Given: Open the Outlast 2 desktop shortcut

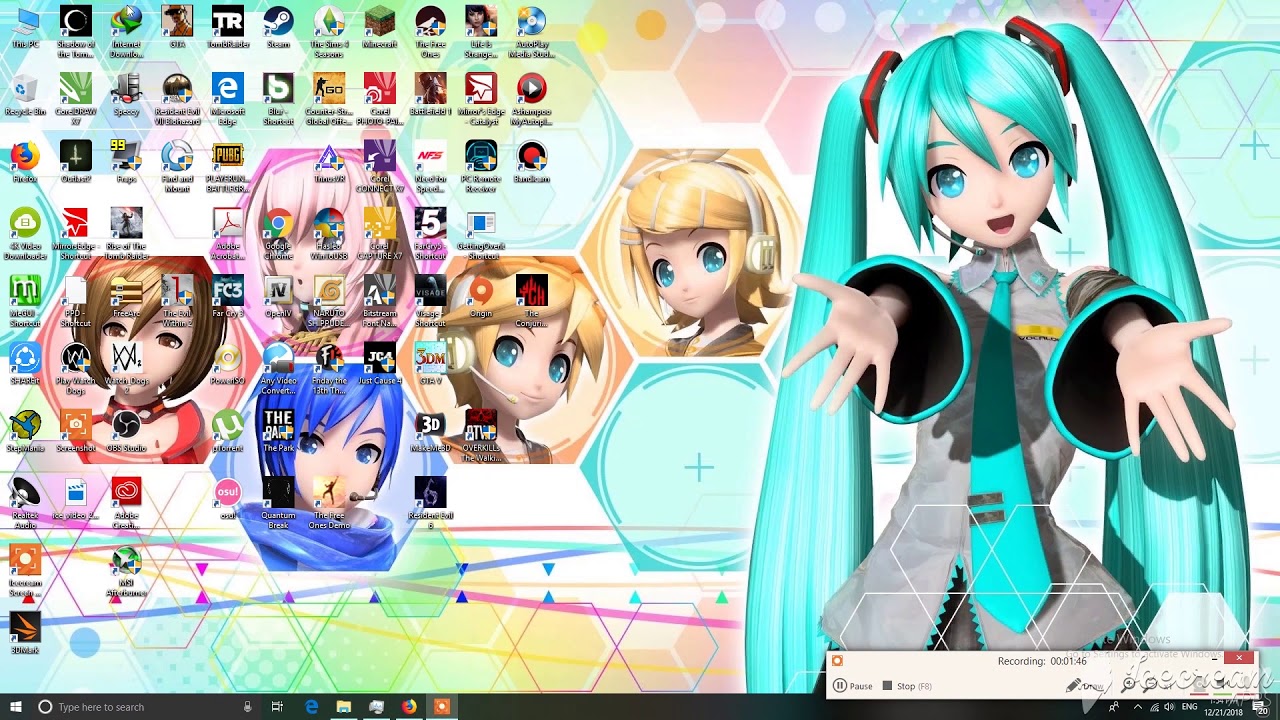Looking at the screenshot, I should tap(76, 162).
